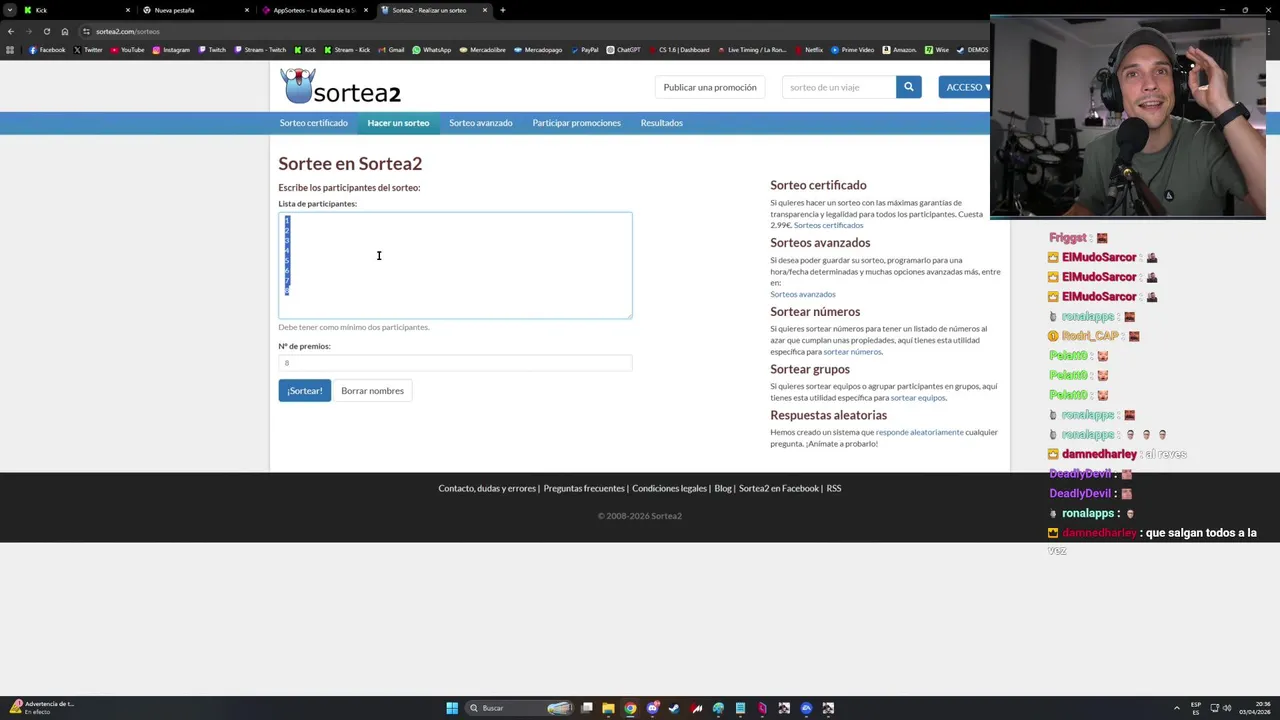Click Publicar una promoción button

710,87
